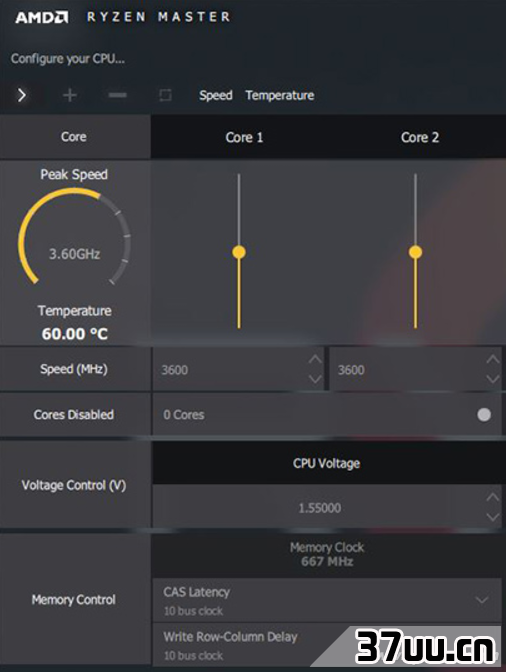Viewport: 506px width, 672px height.
Task: Click the minus icon in toolbar
Action: click(117, 95)
